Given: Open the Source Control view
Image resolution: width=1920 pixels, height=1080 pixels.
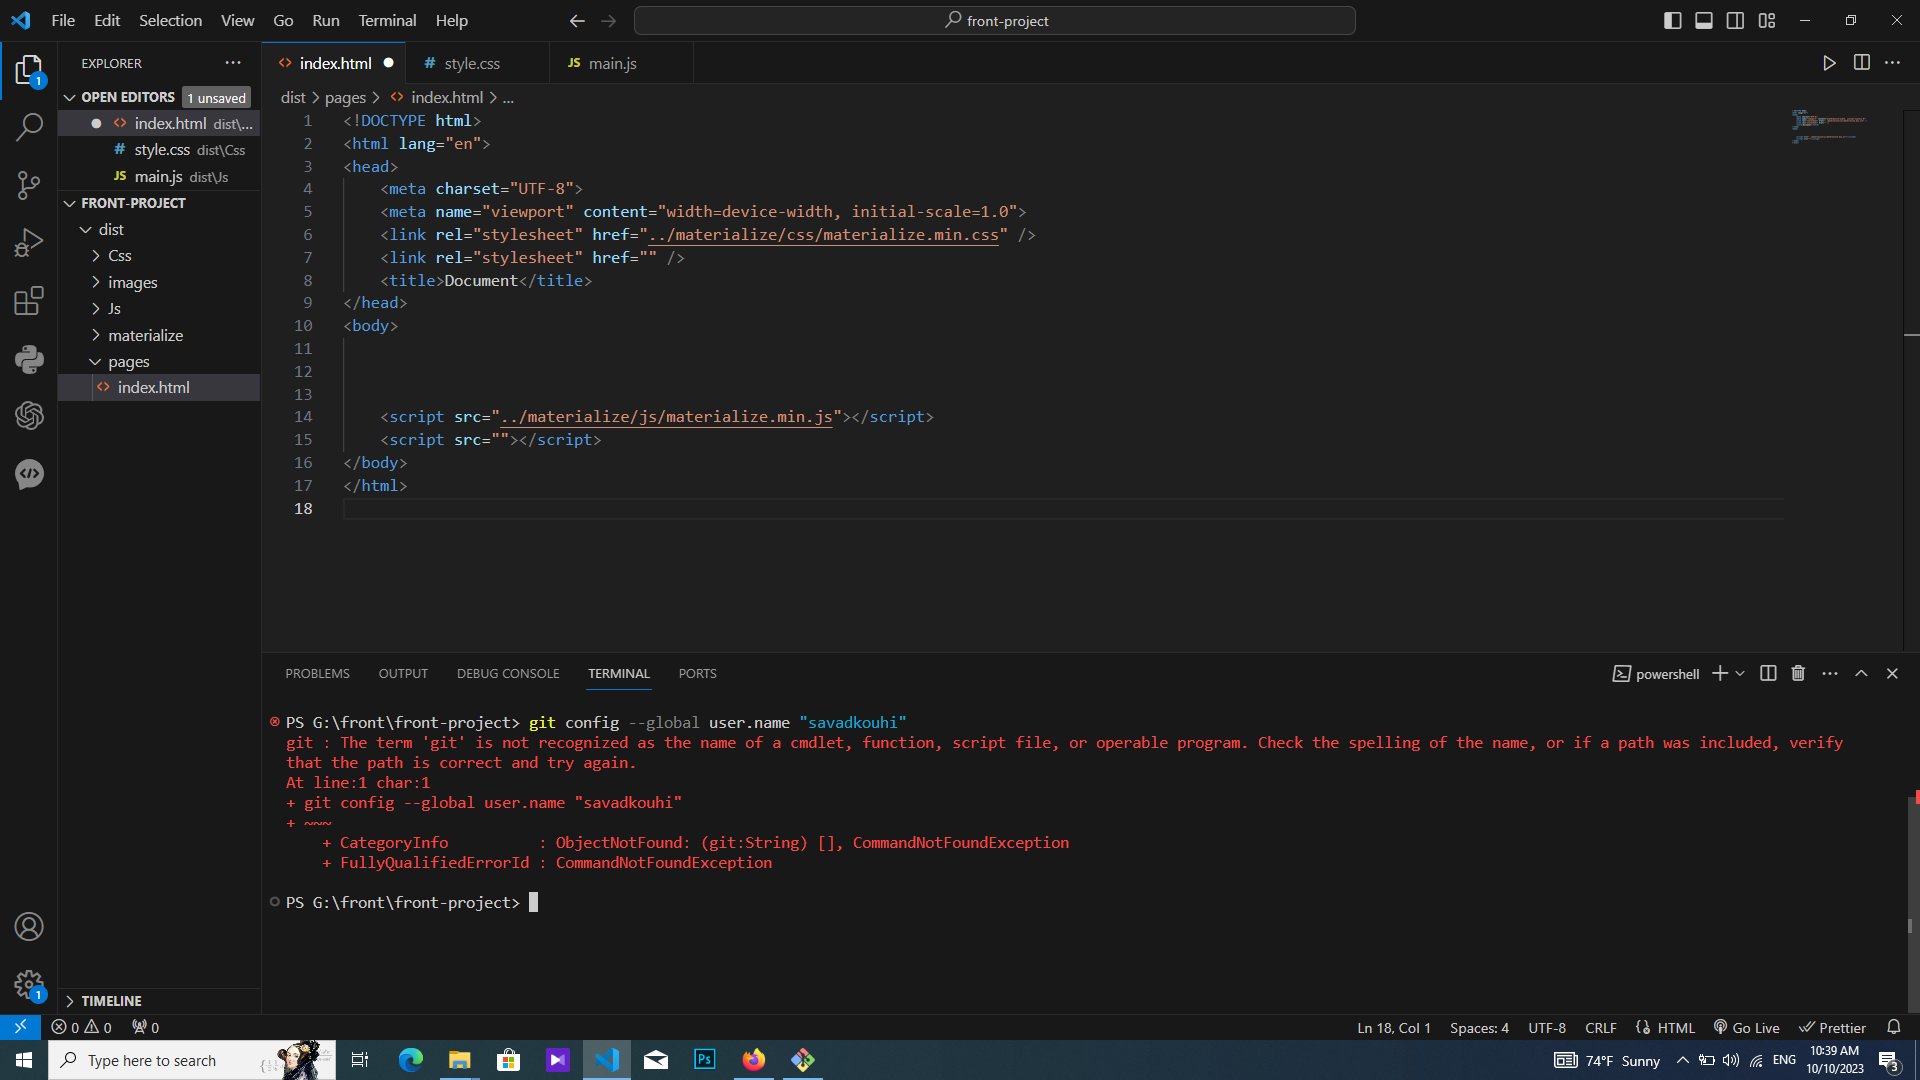Looking at the screenshot, I should tap(29, 185).
